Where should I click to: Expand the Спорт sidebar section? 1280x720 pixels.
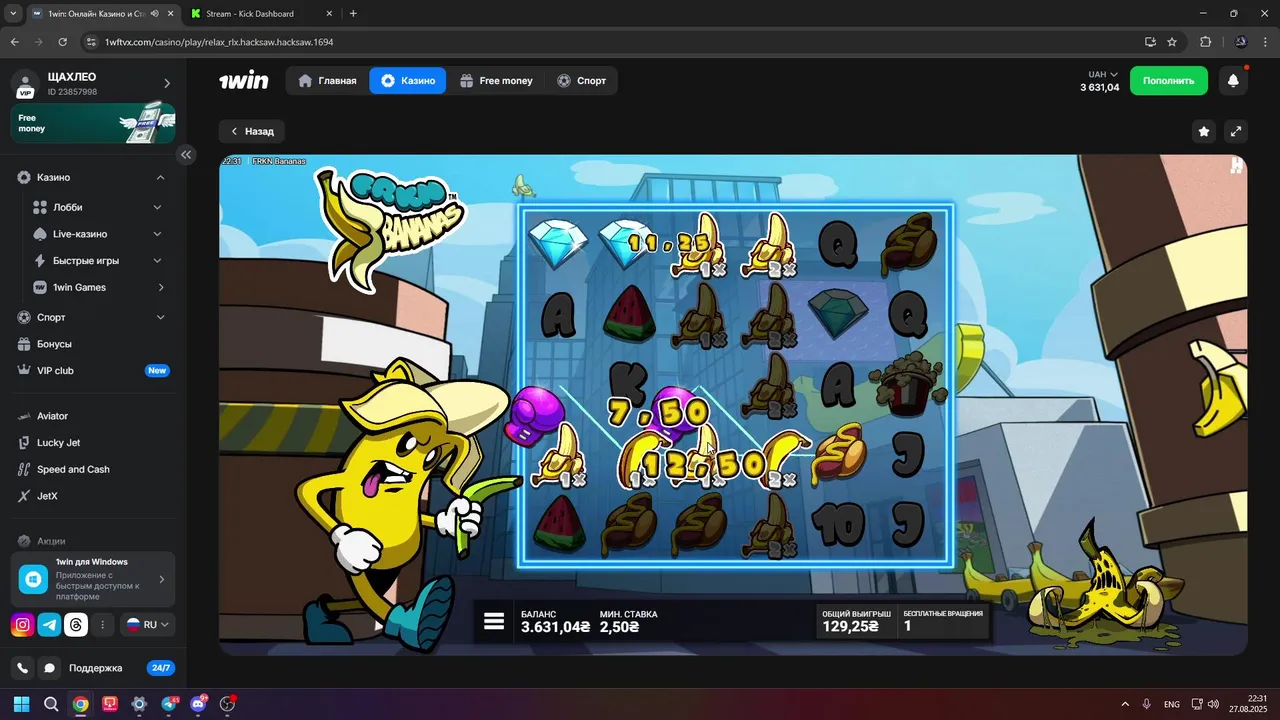(x=160, y=317)
